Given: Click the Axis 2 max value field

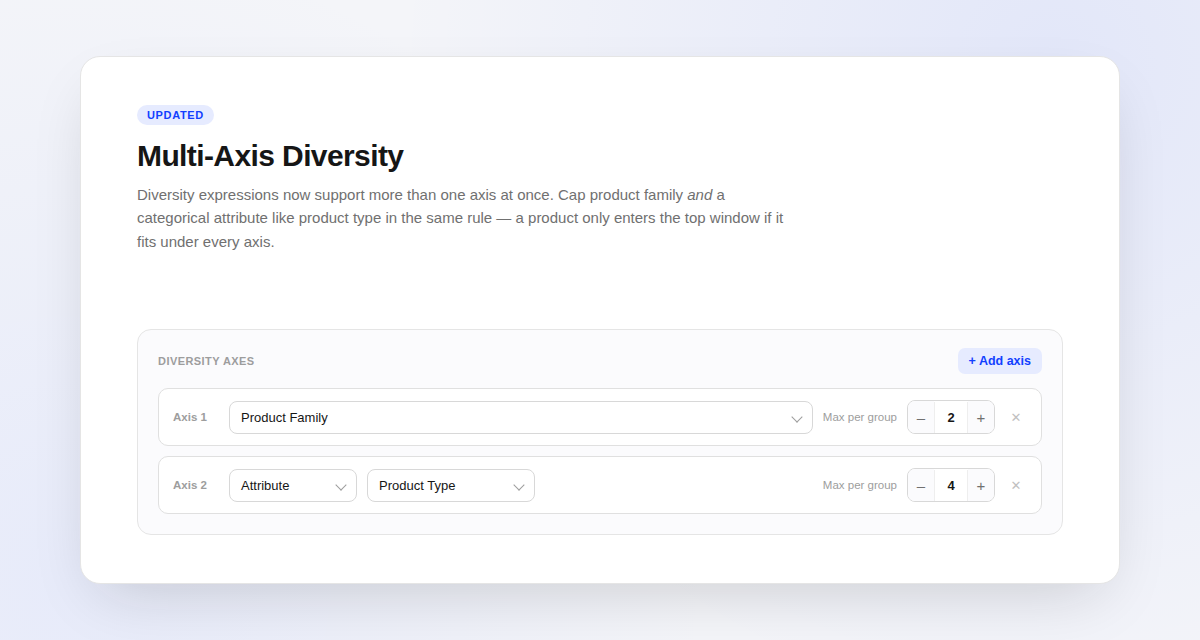Looking at the screenshot, I should 951,486.
